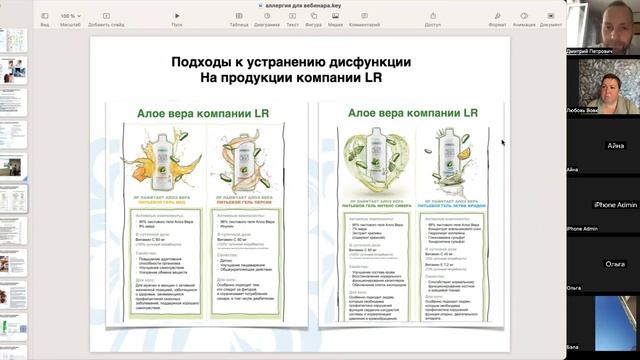Select the currently highlighted slide thumbnail in navigator
This screenshot has height=360, width=640.
pos(13,198)
